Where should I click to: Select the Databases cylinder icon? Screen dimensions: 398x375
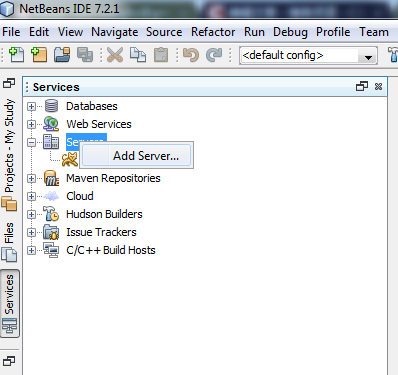coord(51,106)
